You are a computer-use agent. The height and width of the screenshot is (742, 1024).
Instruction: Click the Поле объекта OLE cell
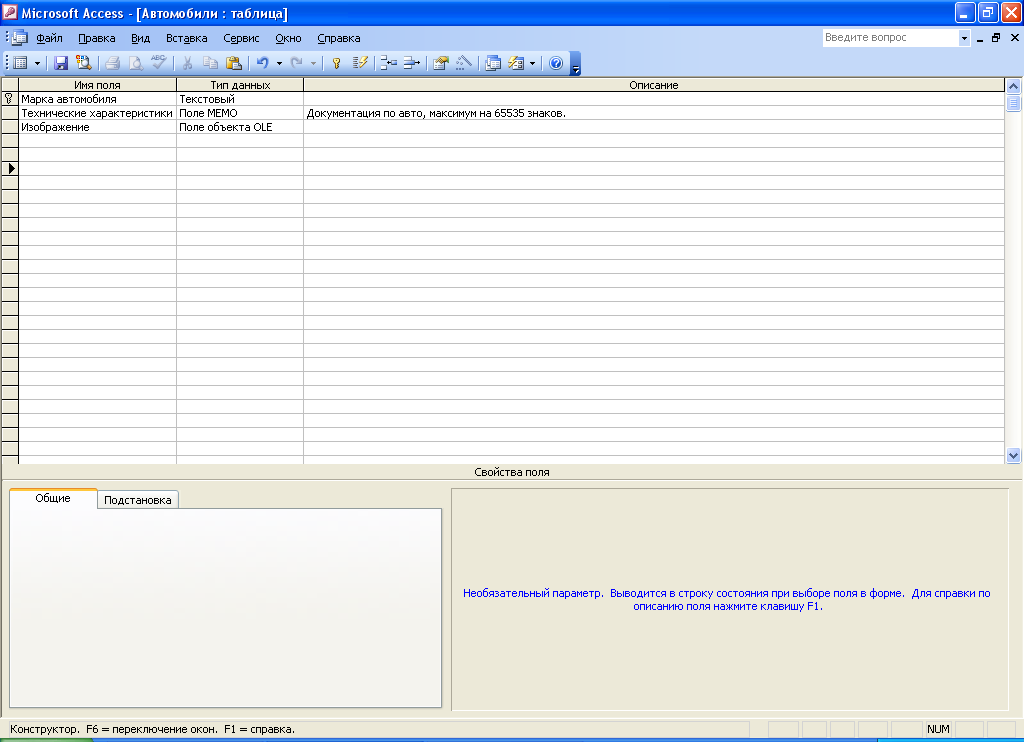[x=240, y=127]
